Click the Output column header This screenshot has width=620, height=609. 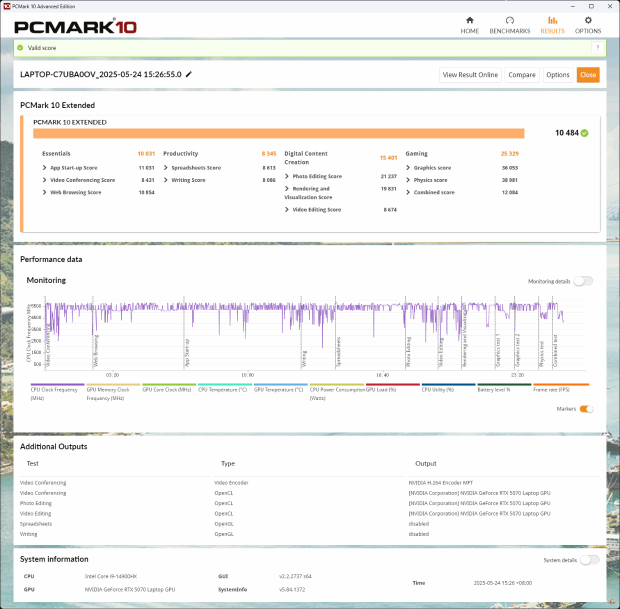(425, 463)
